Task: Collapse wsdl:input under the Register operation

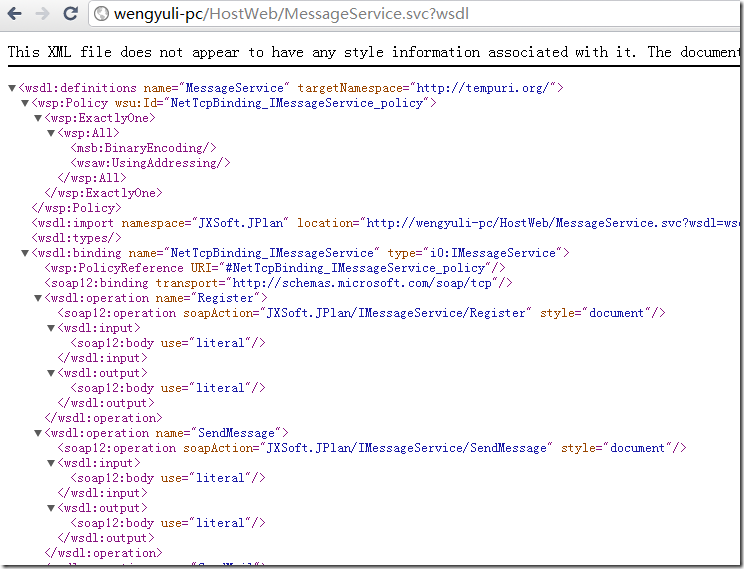Action: pyautogui.click(x=51, y=328)
